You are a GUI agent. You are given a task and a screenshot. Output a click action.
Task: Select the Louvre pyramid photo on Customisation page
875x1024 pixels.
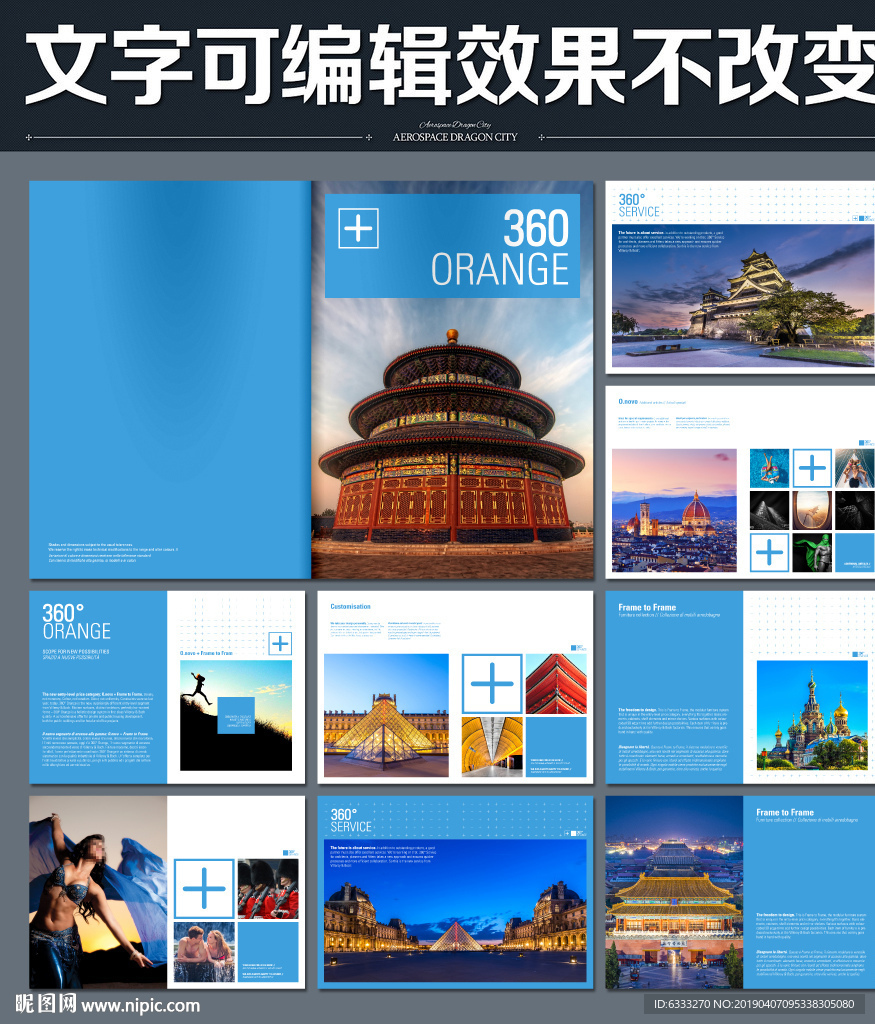pos(387,715)
